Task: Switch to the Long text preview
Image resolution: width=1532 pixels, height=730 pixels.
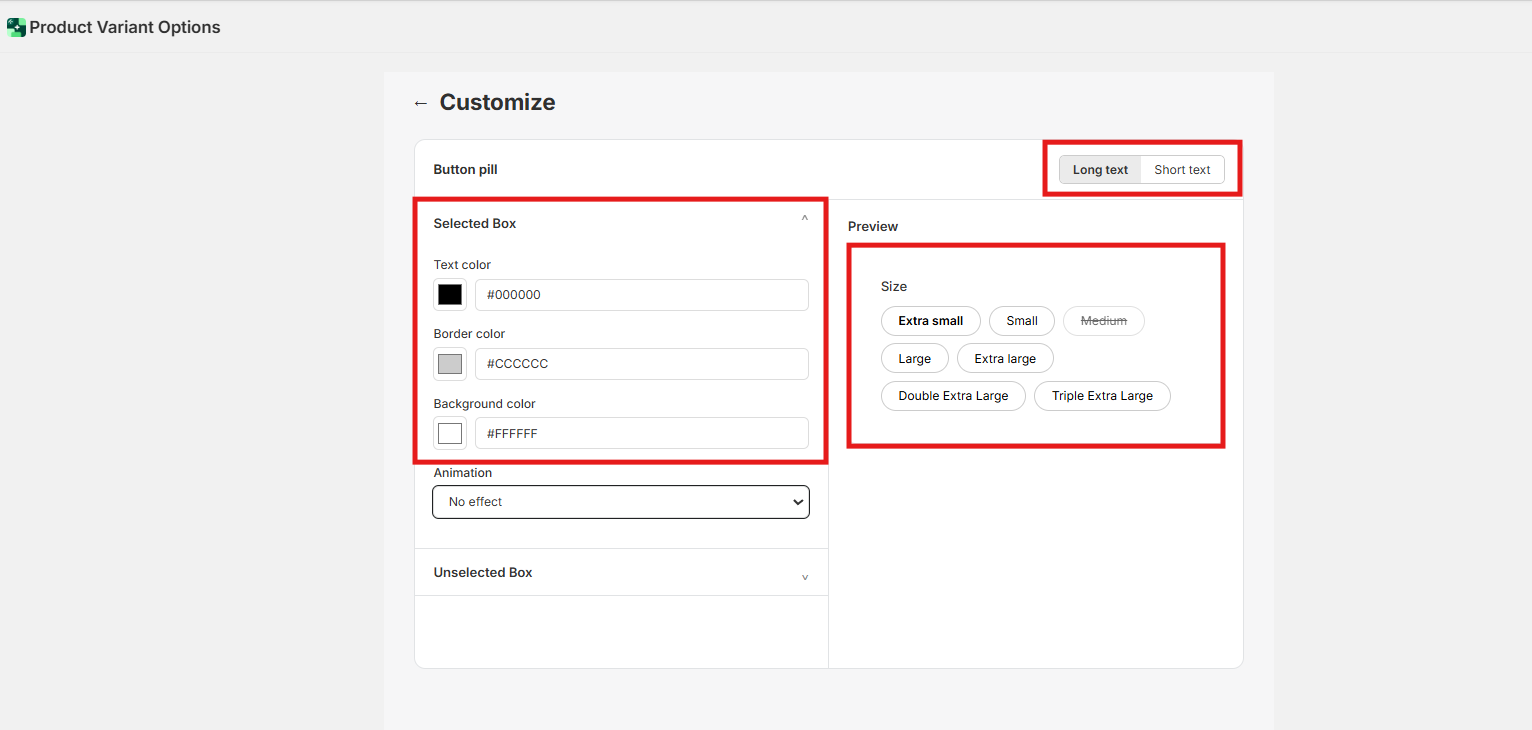Action: click(1100, 170)
